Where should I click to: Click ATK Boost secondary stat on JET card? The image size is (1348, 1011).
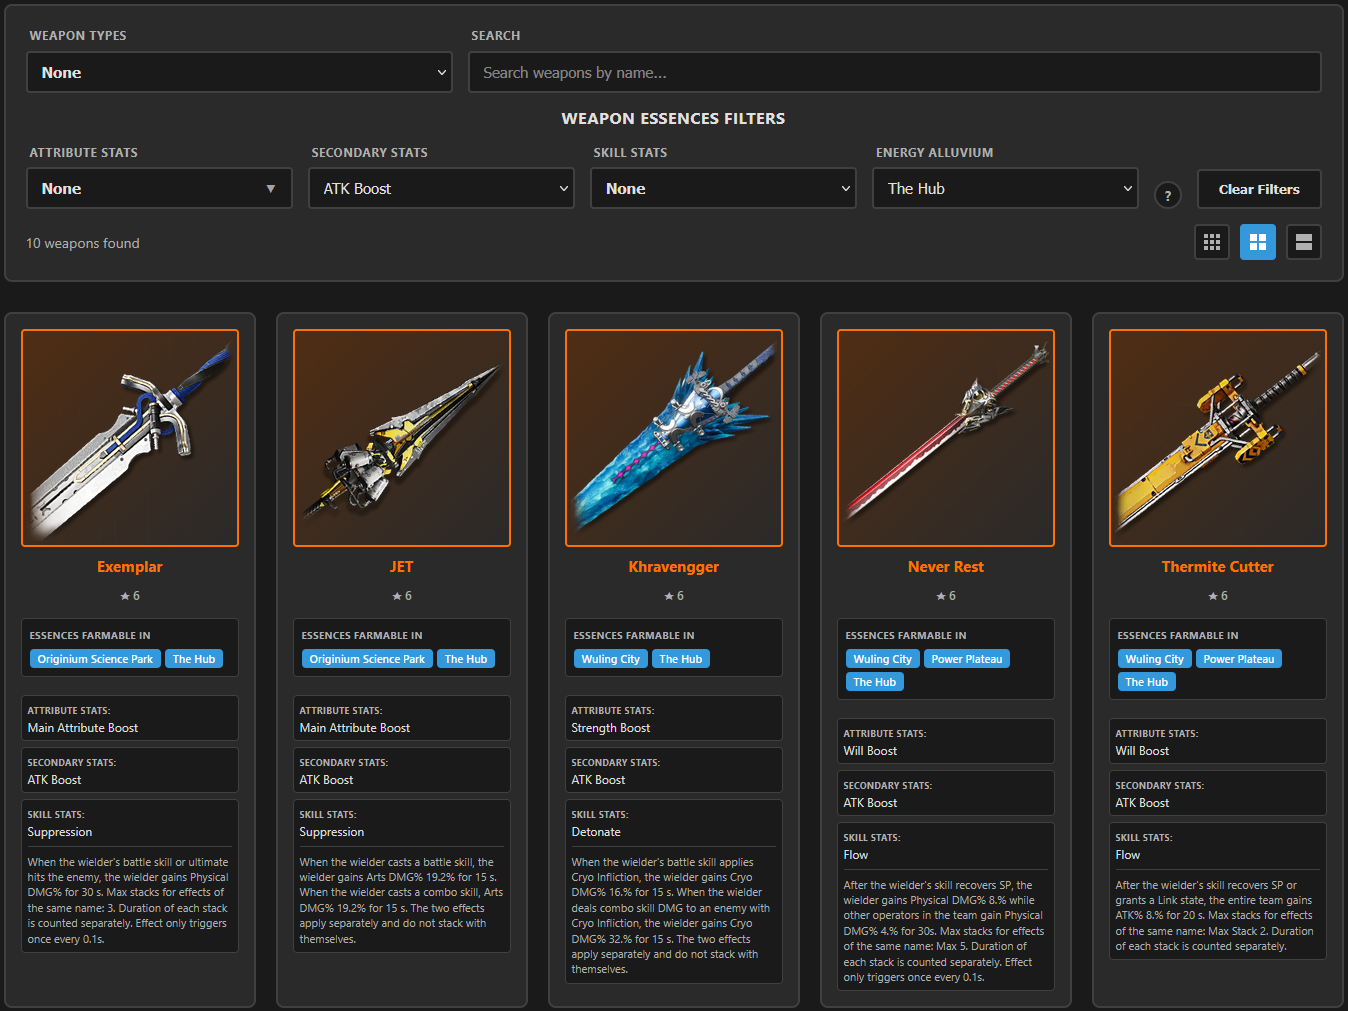tap(327, 780)
